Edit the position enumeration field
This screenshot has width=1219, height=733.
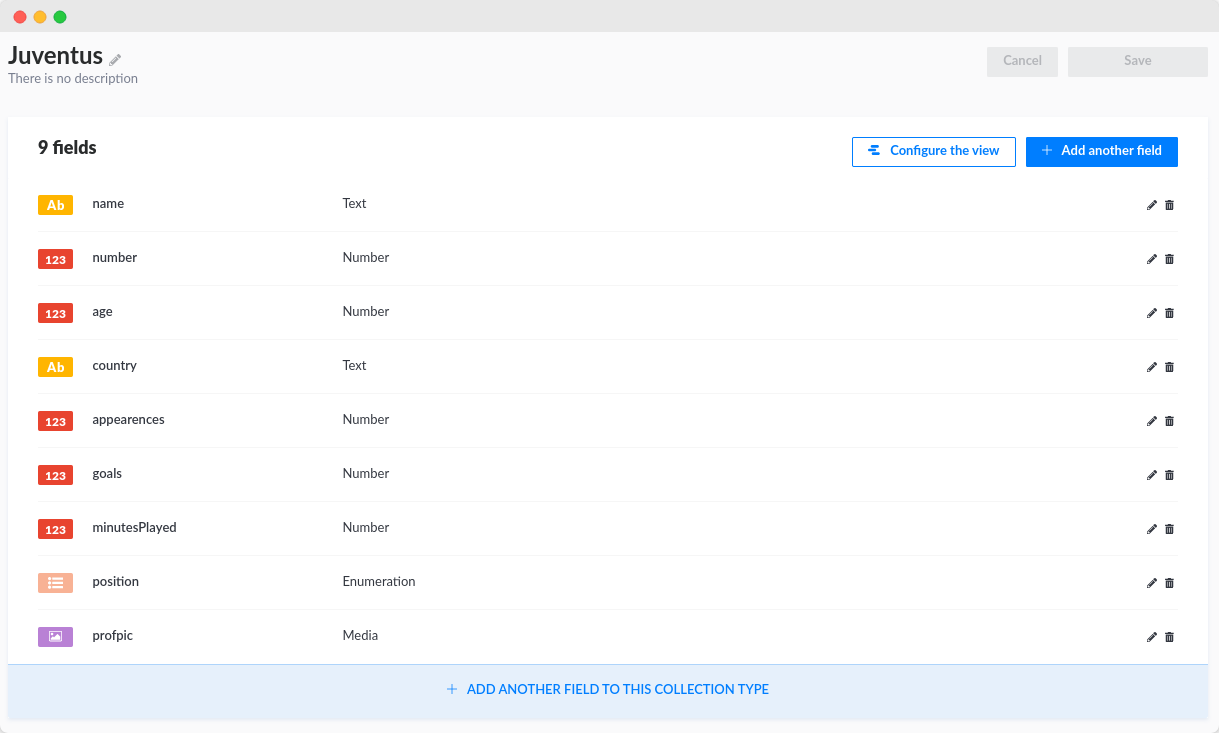[x=1152, y=583]
